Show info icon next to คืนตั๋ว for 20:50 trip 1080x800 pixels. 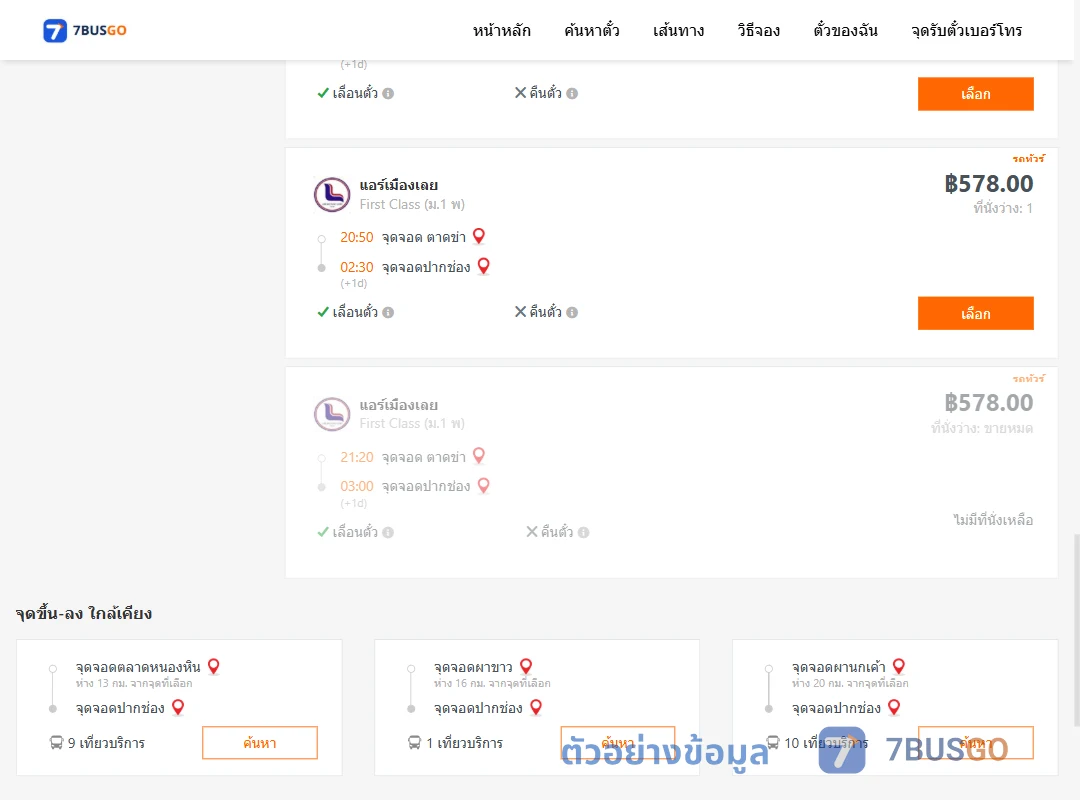(x=572, y=313)
